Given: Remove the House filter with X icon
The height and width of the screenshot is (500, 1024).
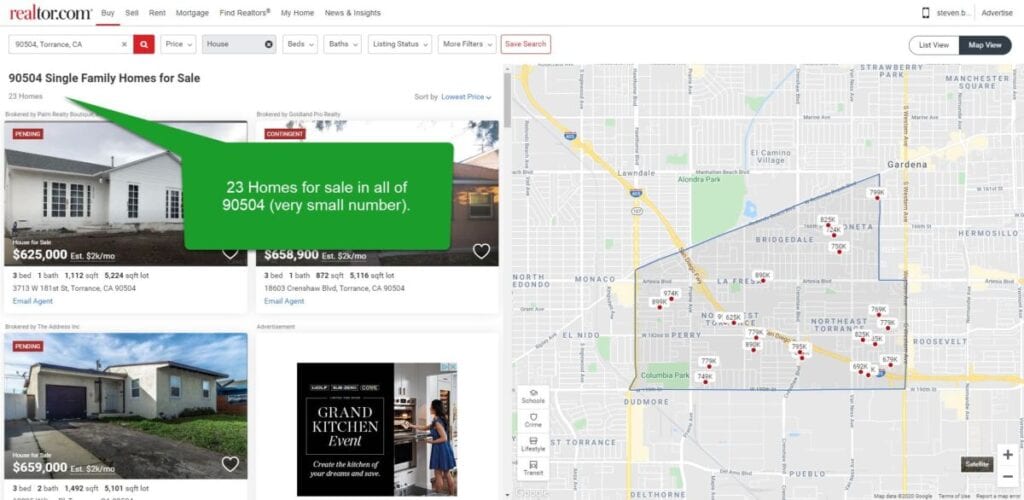Looking at the screenshot, I should pos(268,44).
